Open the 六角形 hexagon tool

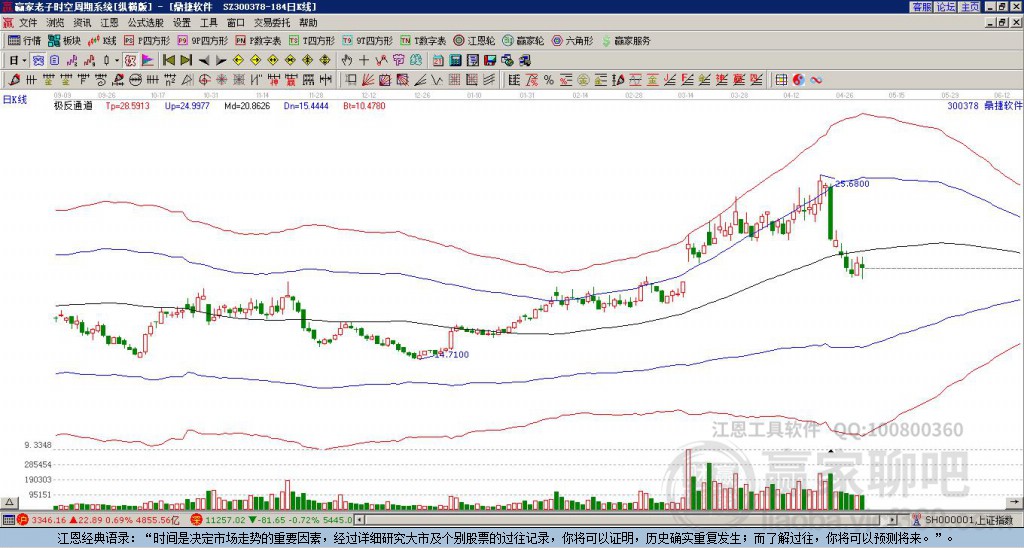pos(572,40)
